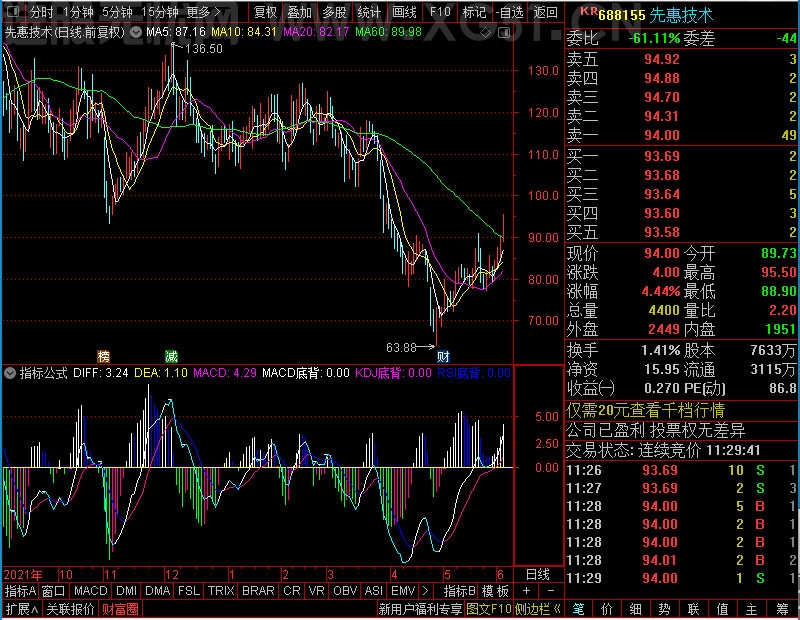
Task: Click the 仅需20元查看千档行情 promo link
Action: (x=645, y=410)
